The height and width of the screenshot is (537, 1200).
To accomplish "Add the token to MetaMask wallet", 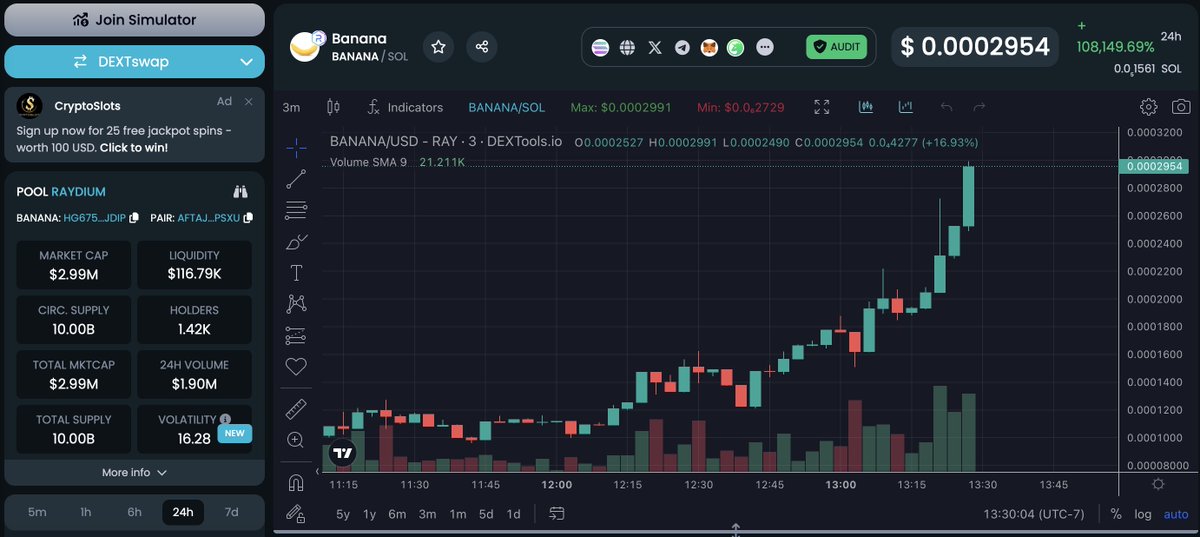I will (x=709, y=47).
